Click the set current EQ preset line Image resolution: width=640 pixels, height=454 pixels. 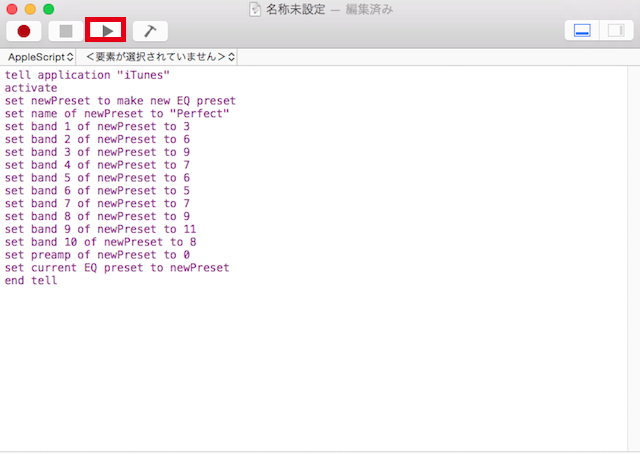pyautogui.click(x=117, y=268)
